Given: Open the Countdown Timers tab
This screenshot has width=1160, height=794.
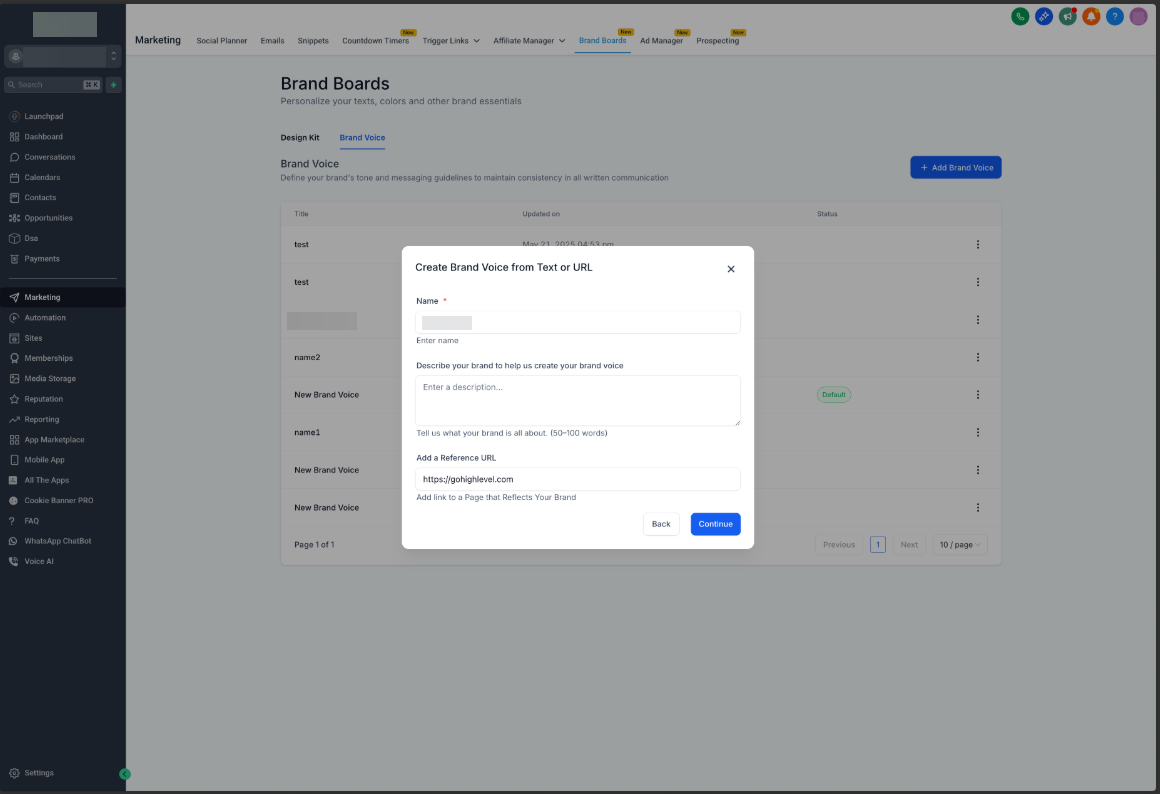Looking at the screenshot, I should tap(375, 41).
